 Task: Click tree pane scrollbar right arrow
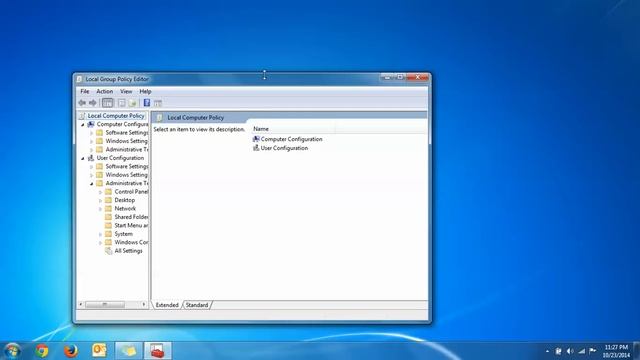pyautogui.click(x=144, y=304)
